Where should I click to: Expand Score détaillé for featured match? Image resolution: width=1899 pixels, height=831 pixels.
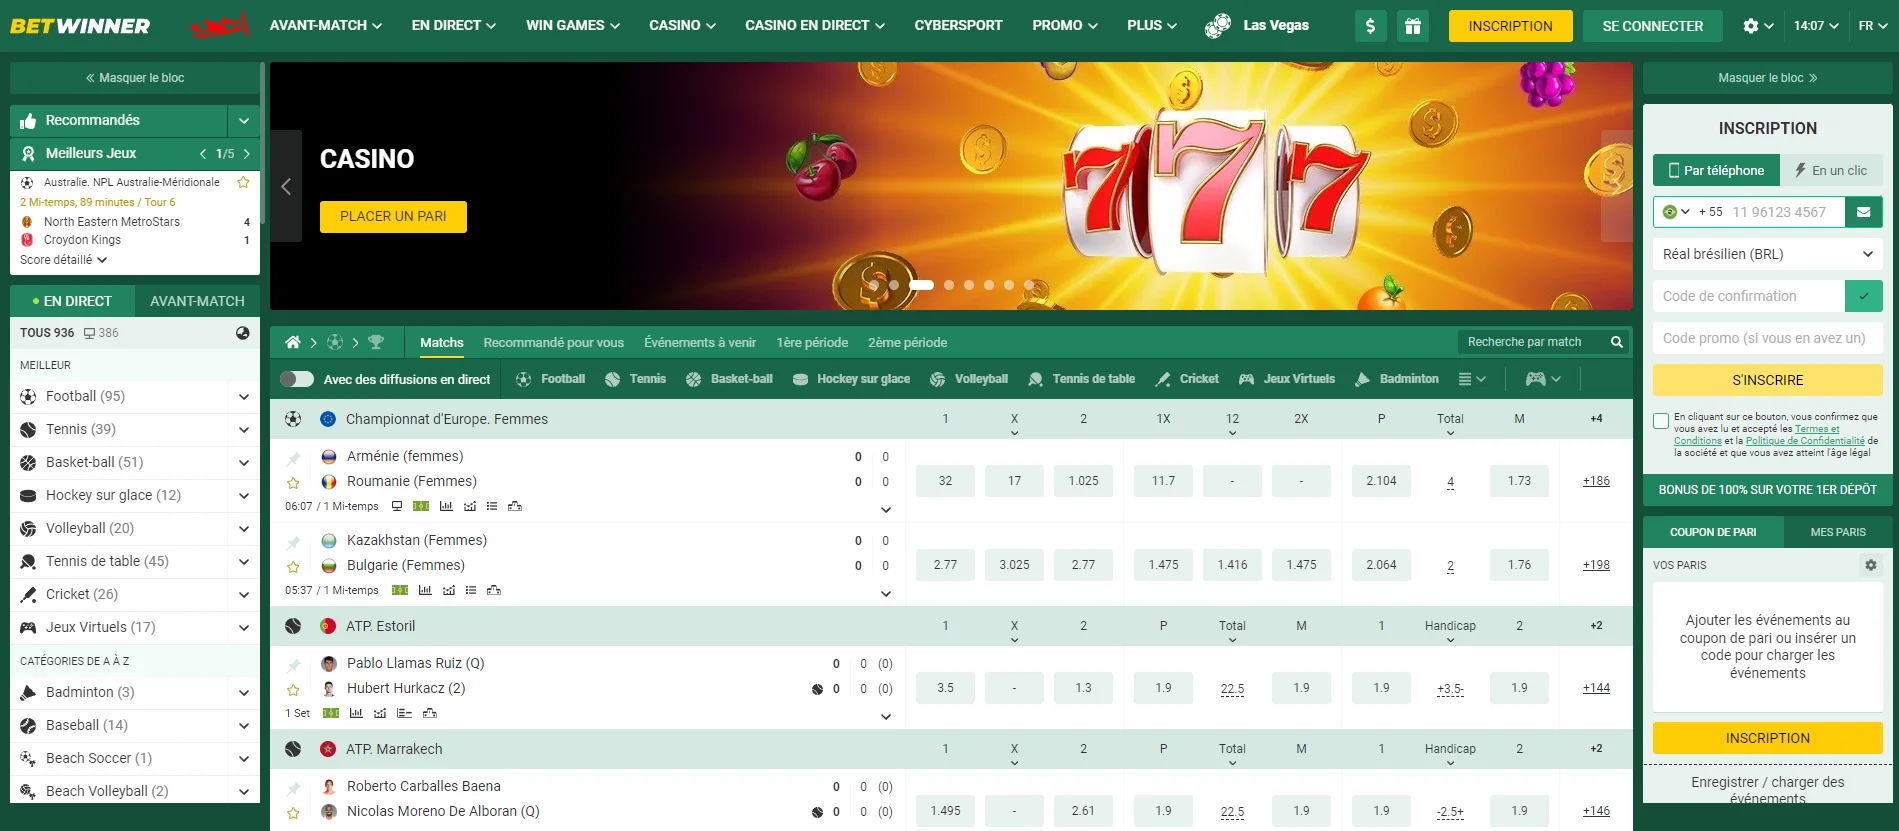pyautogui.click(x=63, y=260)
